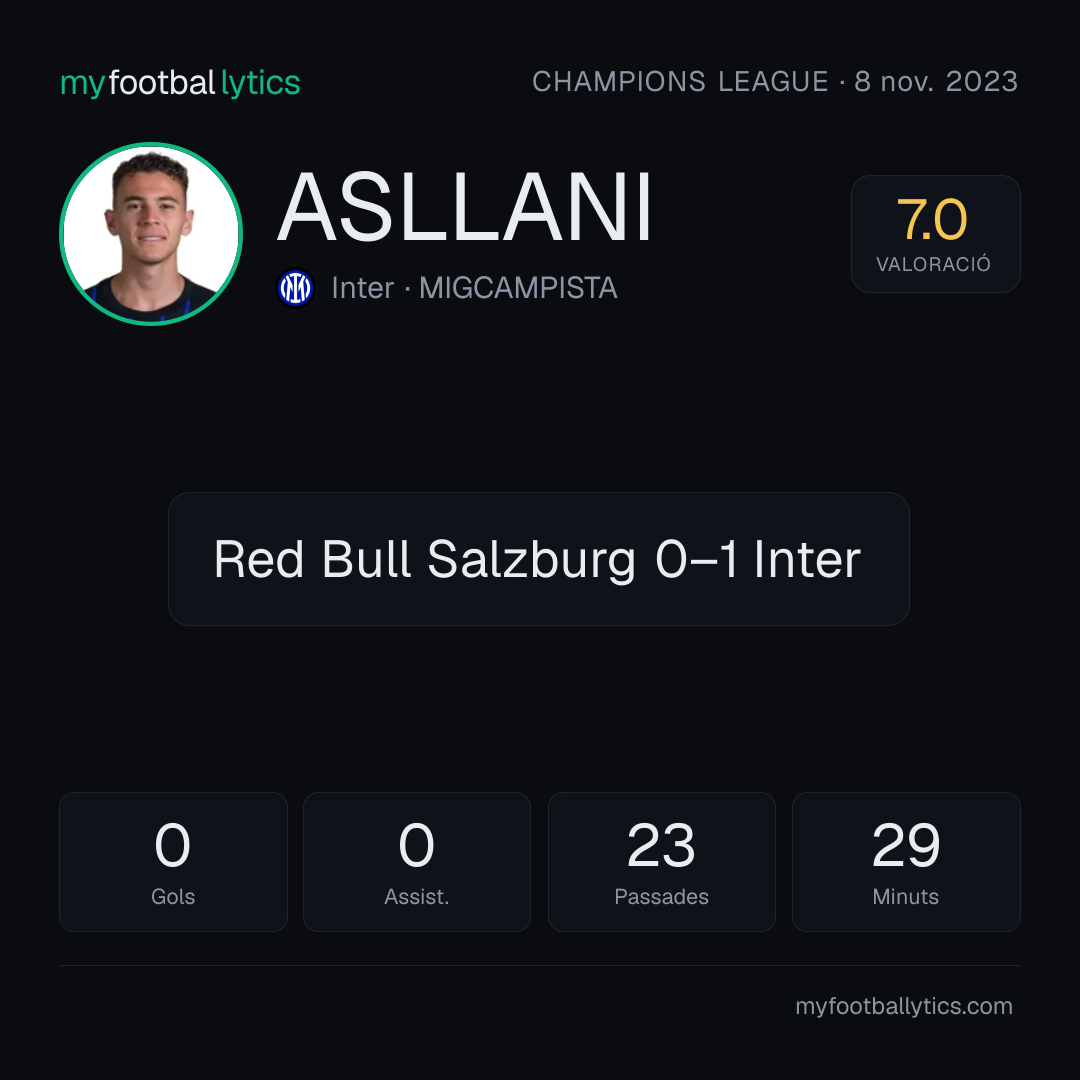Click the Red Bull Salzburg 0–1 Inter scorebox
This screenshot has height=1080, width=1080.
(539, 559)
